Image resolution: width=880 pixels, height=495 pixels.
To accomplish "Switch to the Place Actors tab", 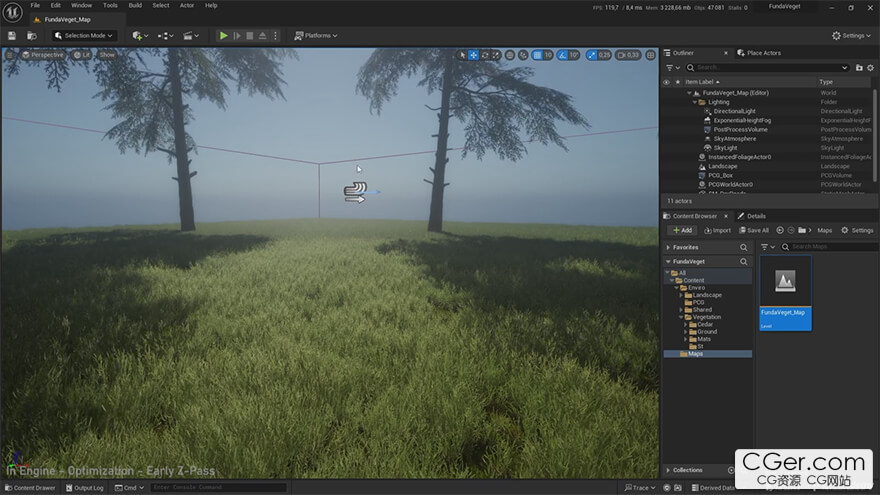I will tap(759, 53).
